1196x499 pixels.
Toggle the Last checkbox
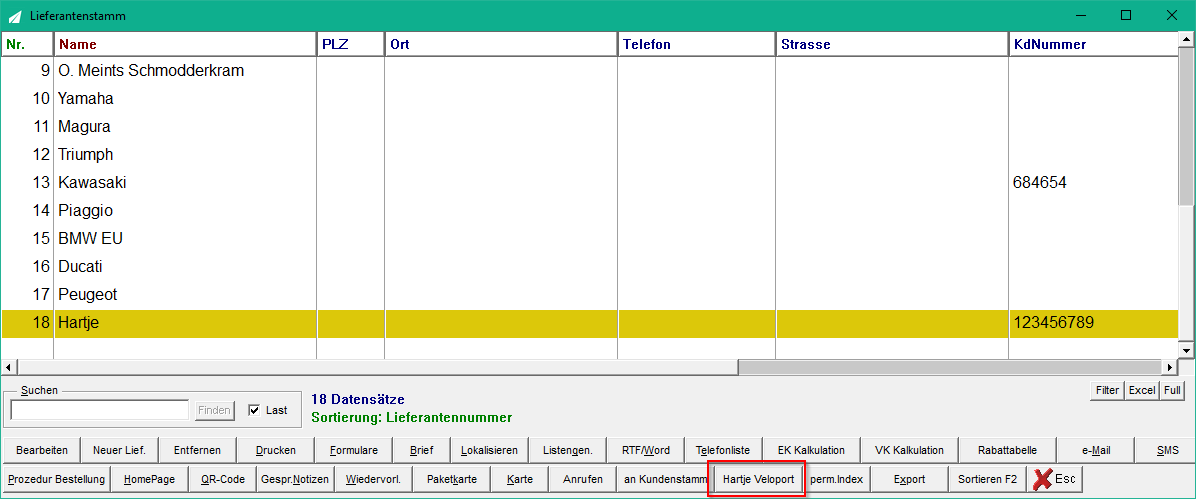pos(255,410)
